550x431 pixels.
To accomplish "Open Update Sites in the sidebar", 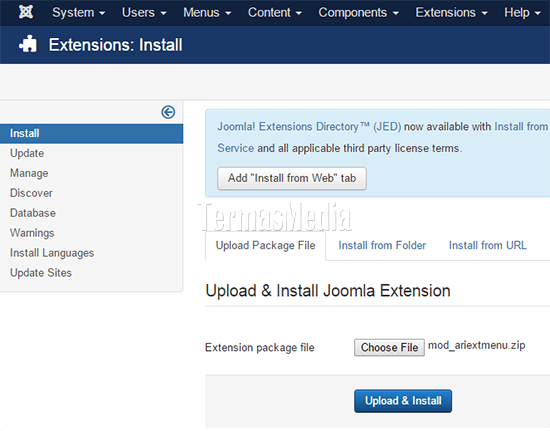I will pos(41,273).
